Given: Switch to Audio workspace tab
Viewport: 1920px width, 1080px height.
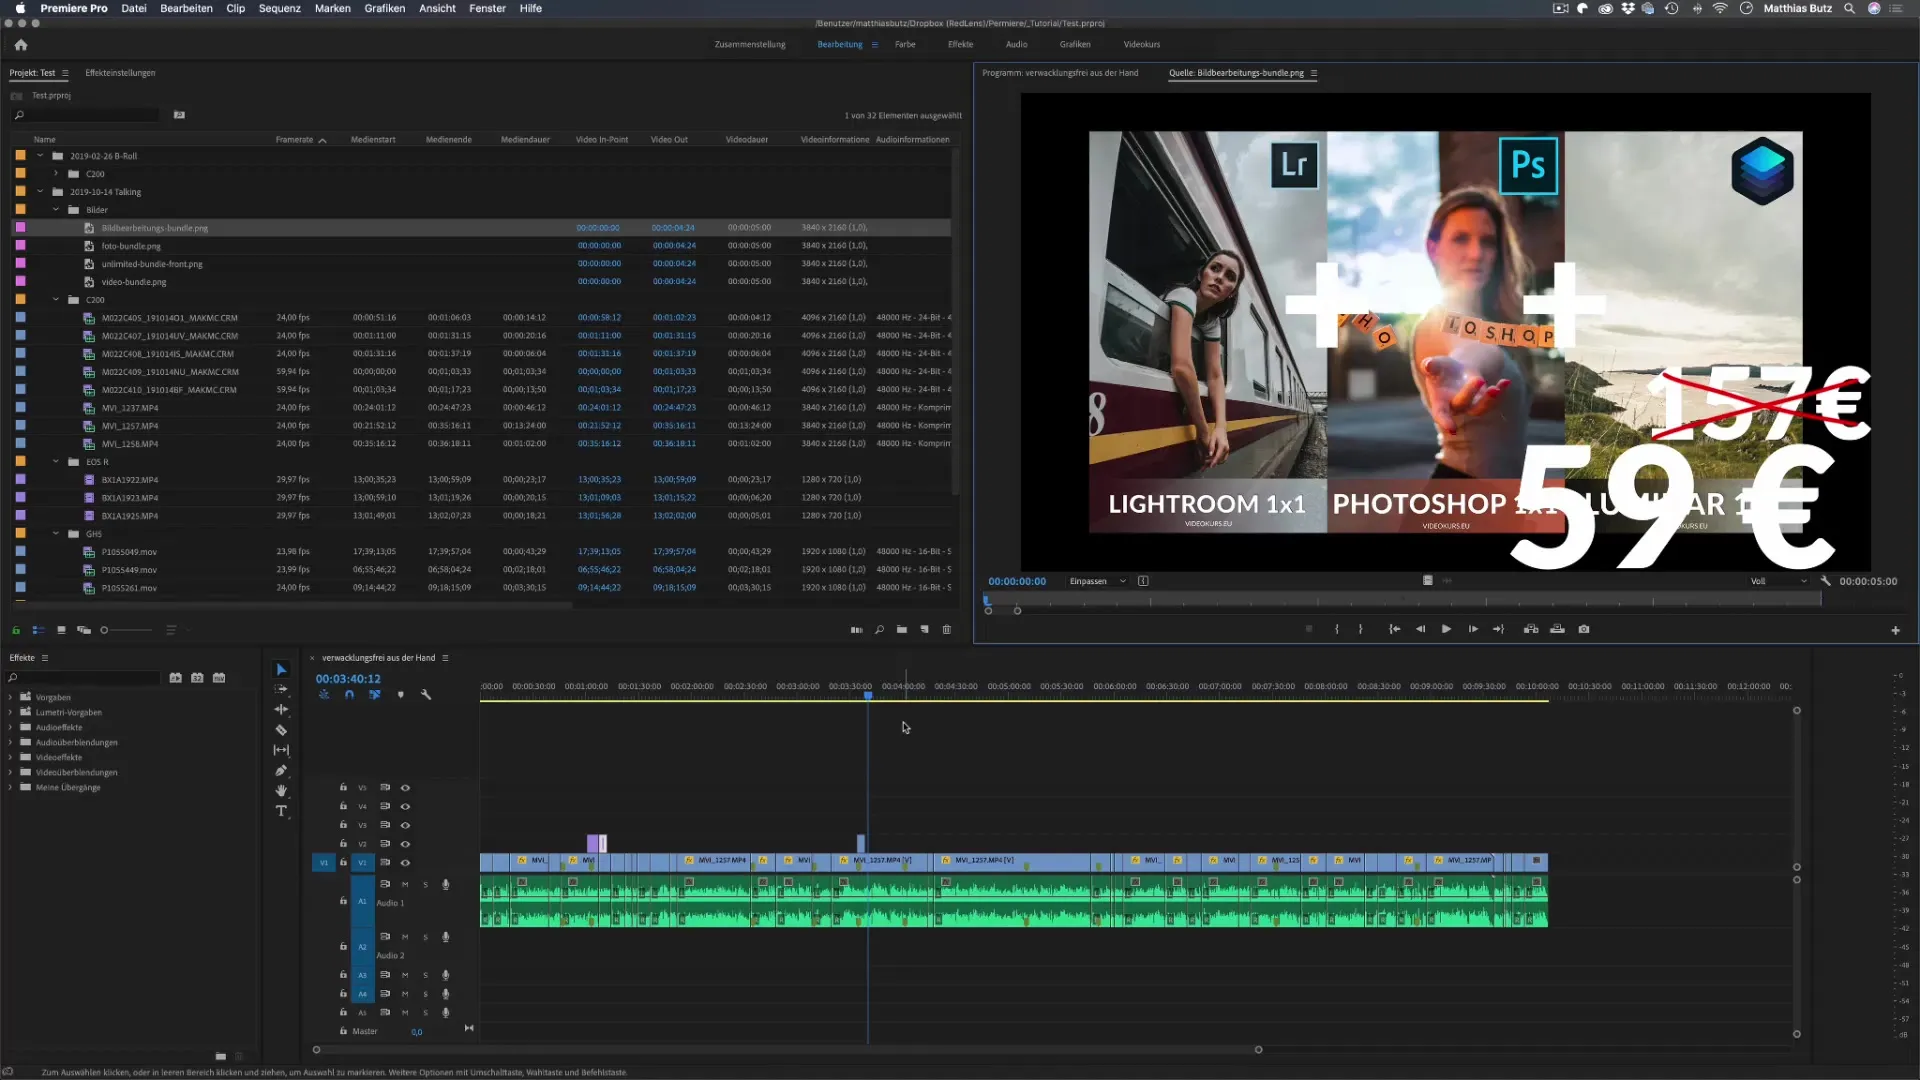Looking at the screenshot, I should pyautogui.click(x=1016, y=44).
